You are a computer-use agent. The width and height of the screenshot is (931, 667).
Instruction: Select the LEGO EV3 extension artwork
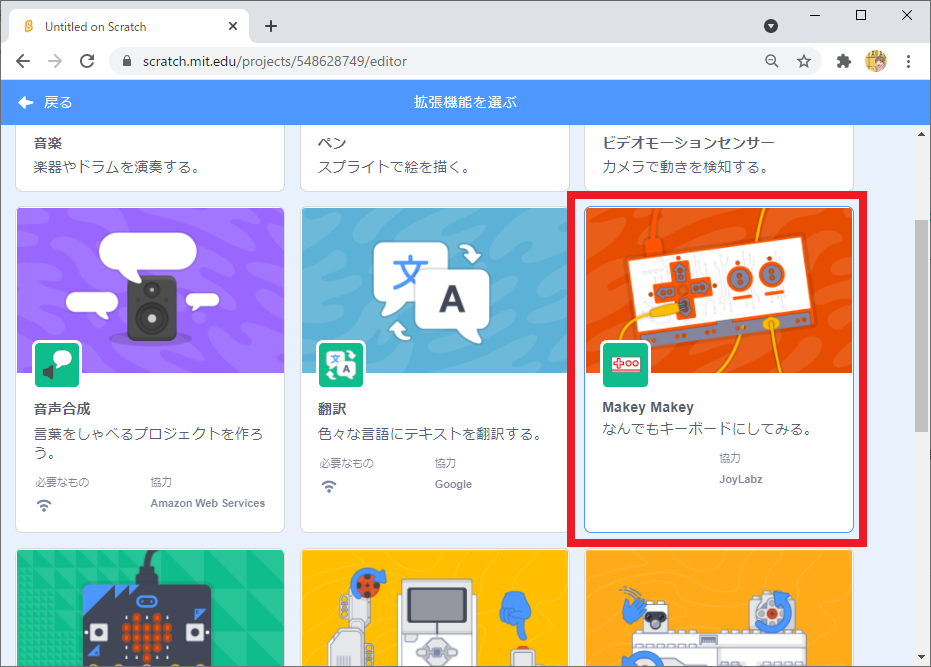pos(435,608)
